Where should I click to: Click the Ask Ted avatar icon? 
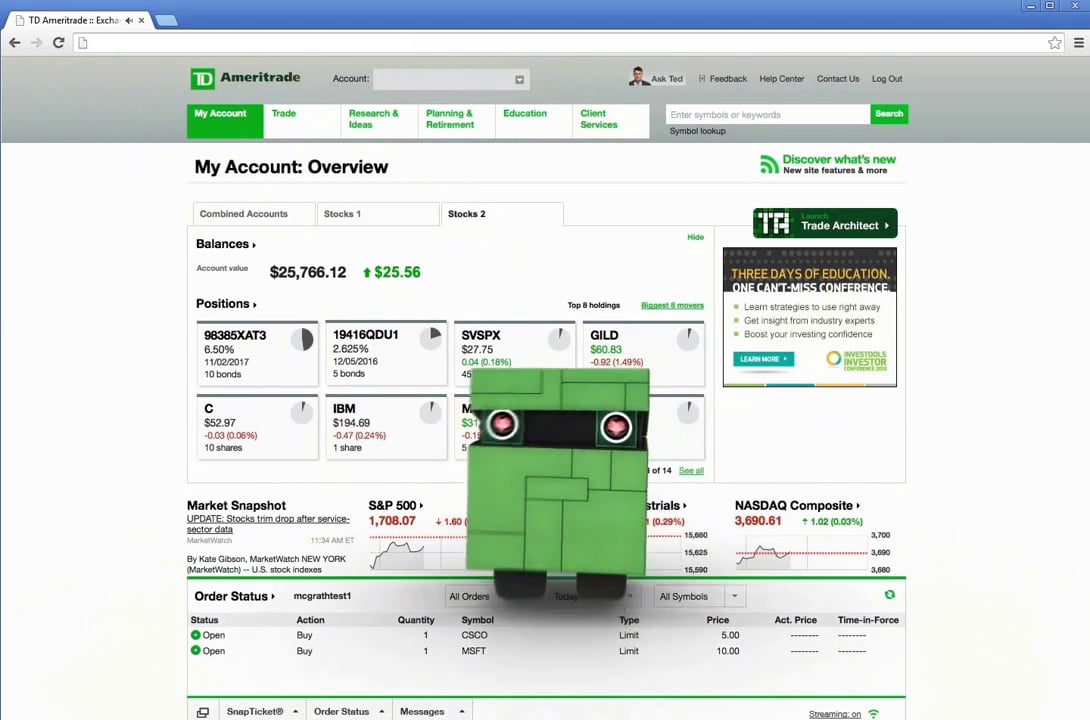[x=638, y=76]
